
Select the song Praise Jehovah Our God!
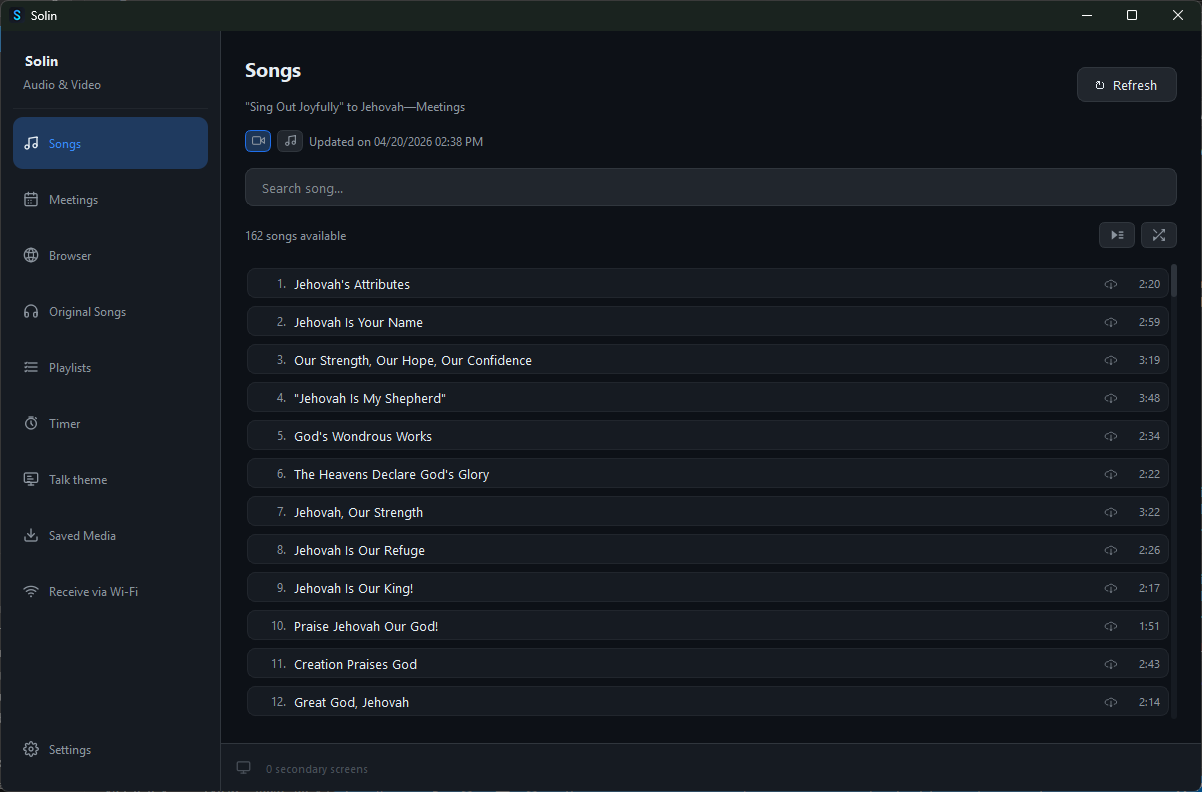(366, 626)
